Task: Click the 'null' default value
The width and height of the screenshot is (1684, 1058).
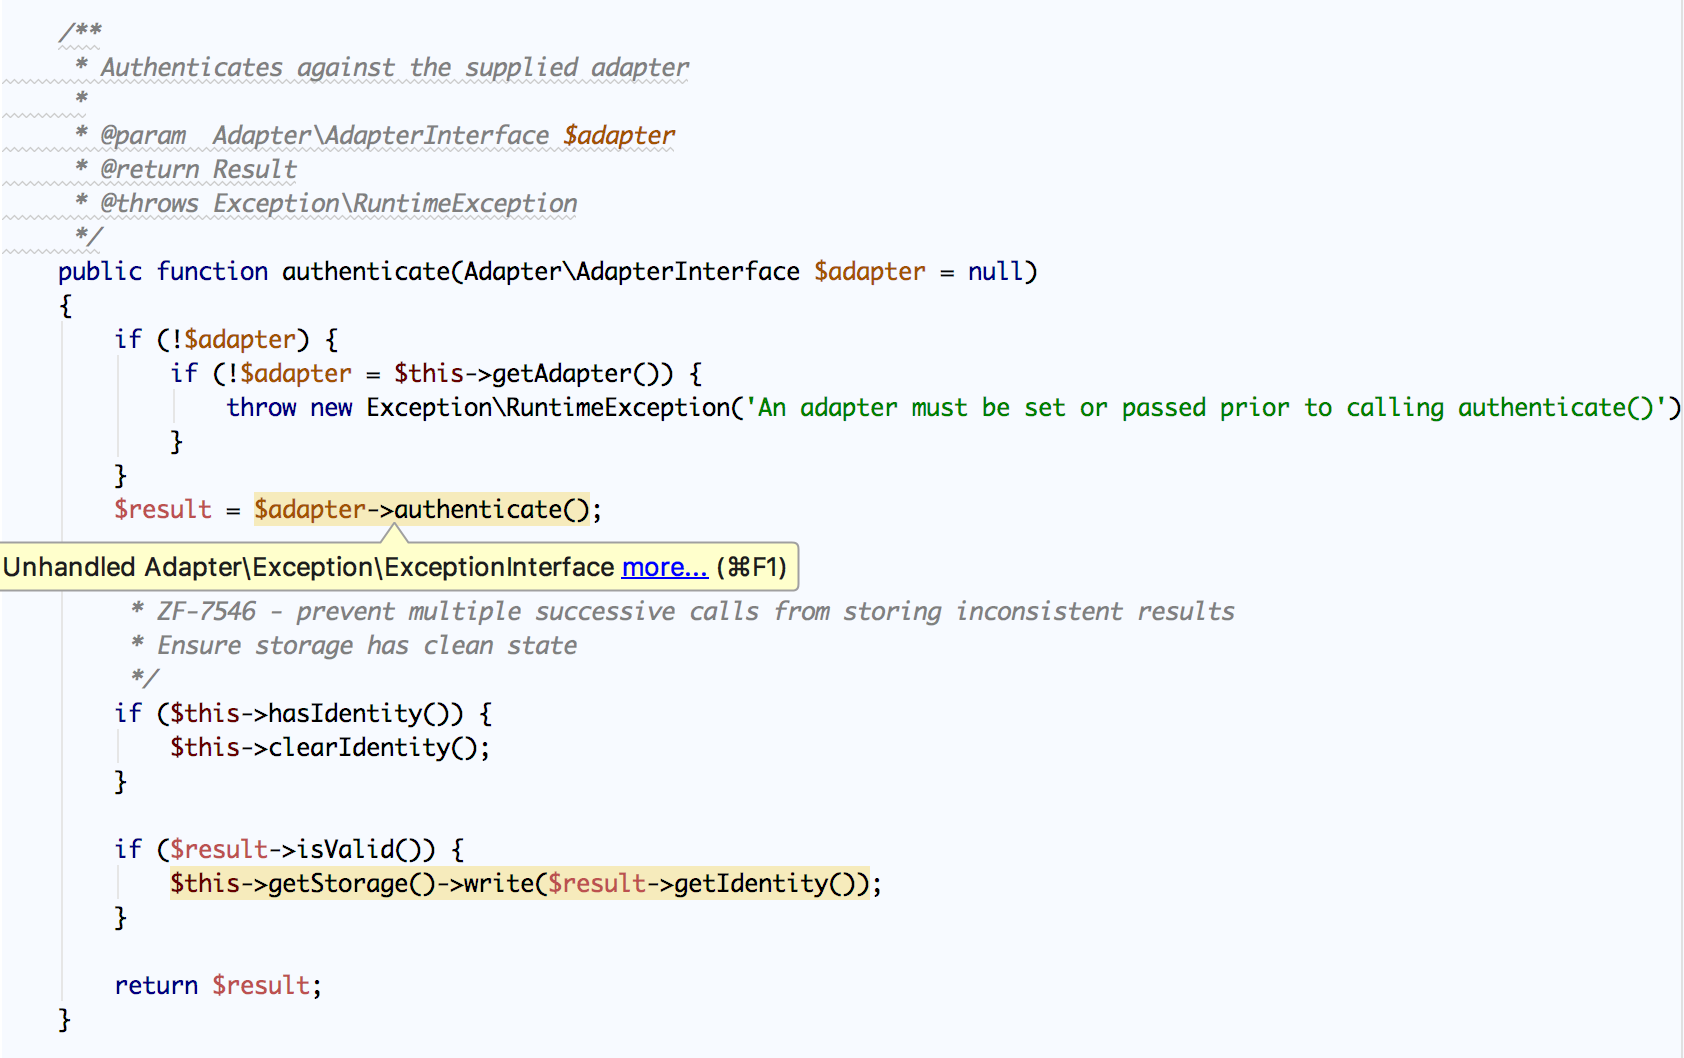Action: click(x=995, y=271)
